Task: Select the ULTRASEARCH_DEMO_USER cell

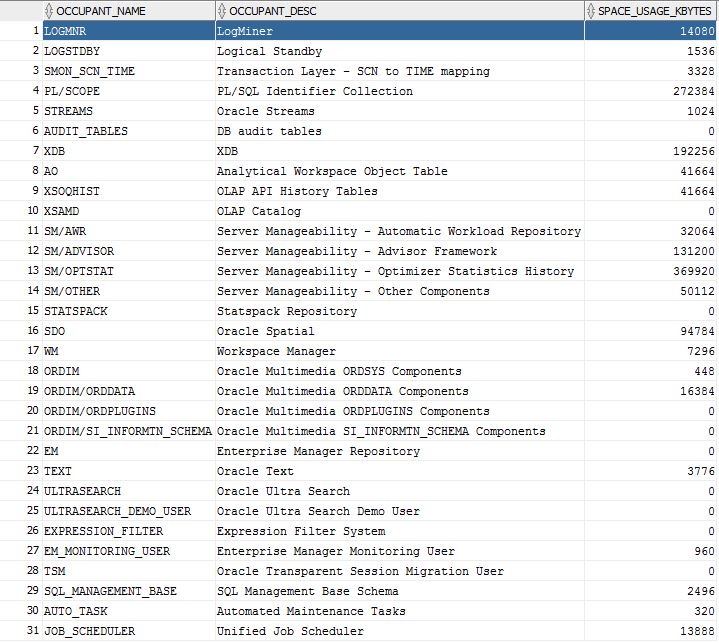Action: (129, 511)
